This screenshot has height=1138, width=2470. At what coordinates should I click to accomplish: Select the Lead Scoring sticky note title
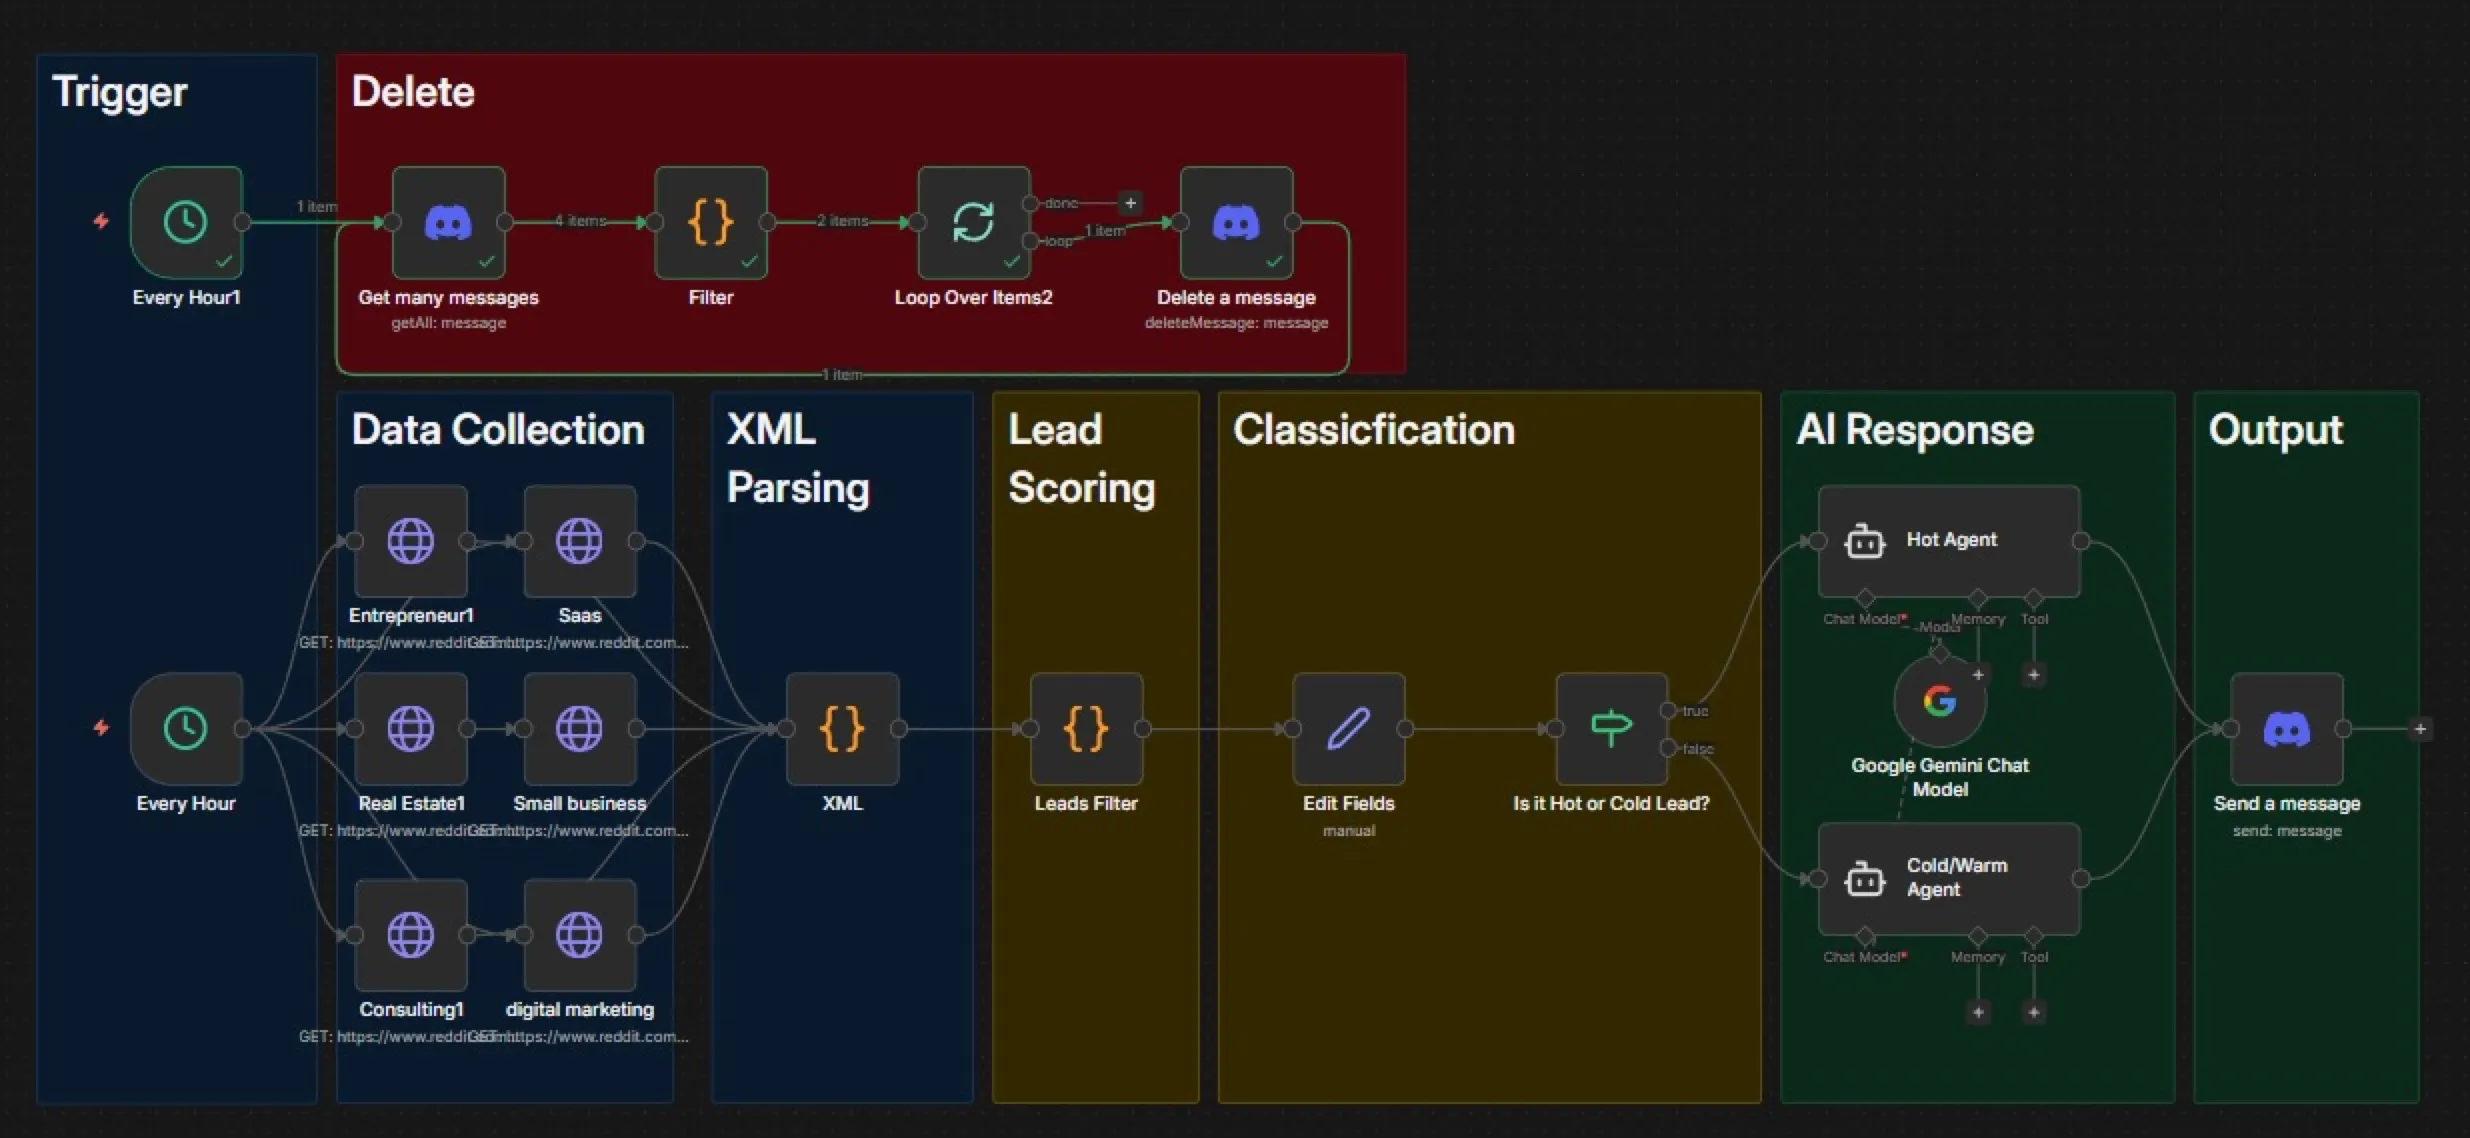pyautogui.click(x=1082, y=459)
